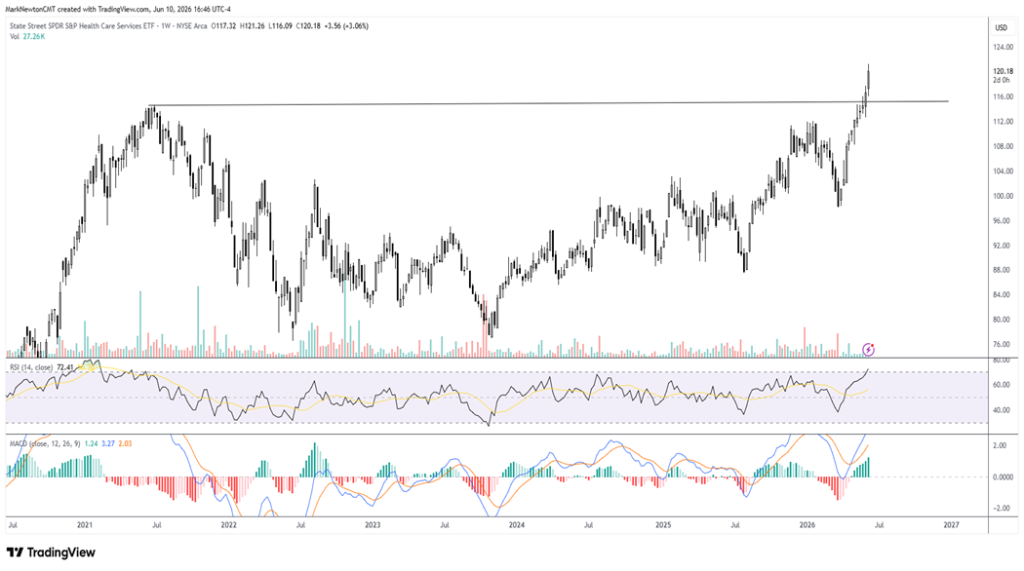Image resolution: width=1024 pixels, height=571 pixels.
Task: Click the 2024 label on time axis
Action: point(517,525)
